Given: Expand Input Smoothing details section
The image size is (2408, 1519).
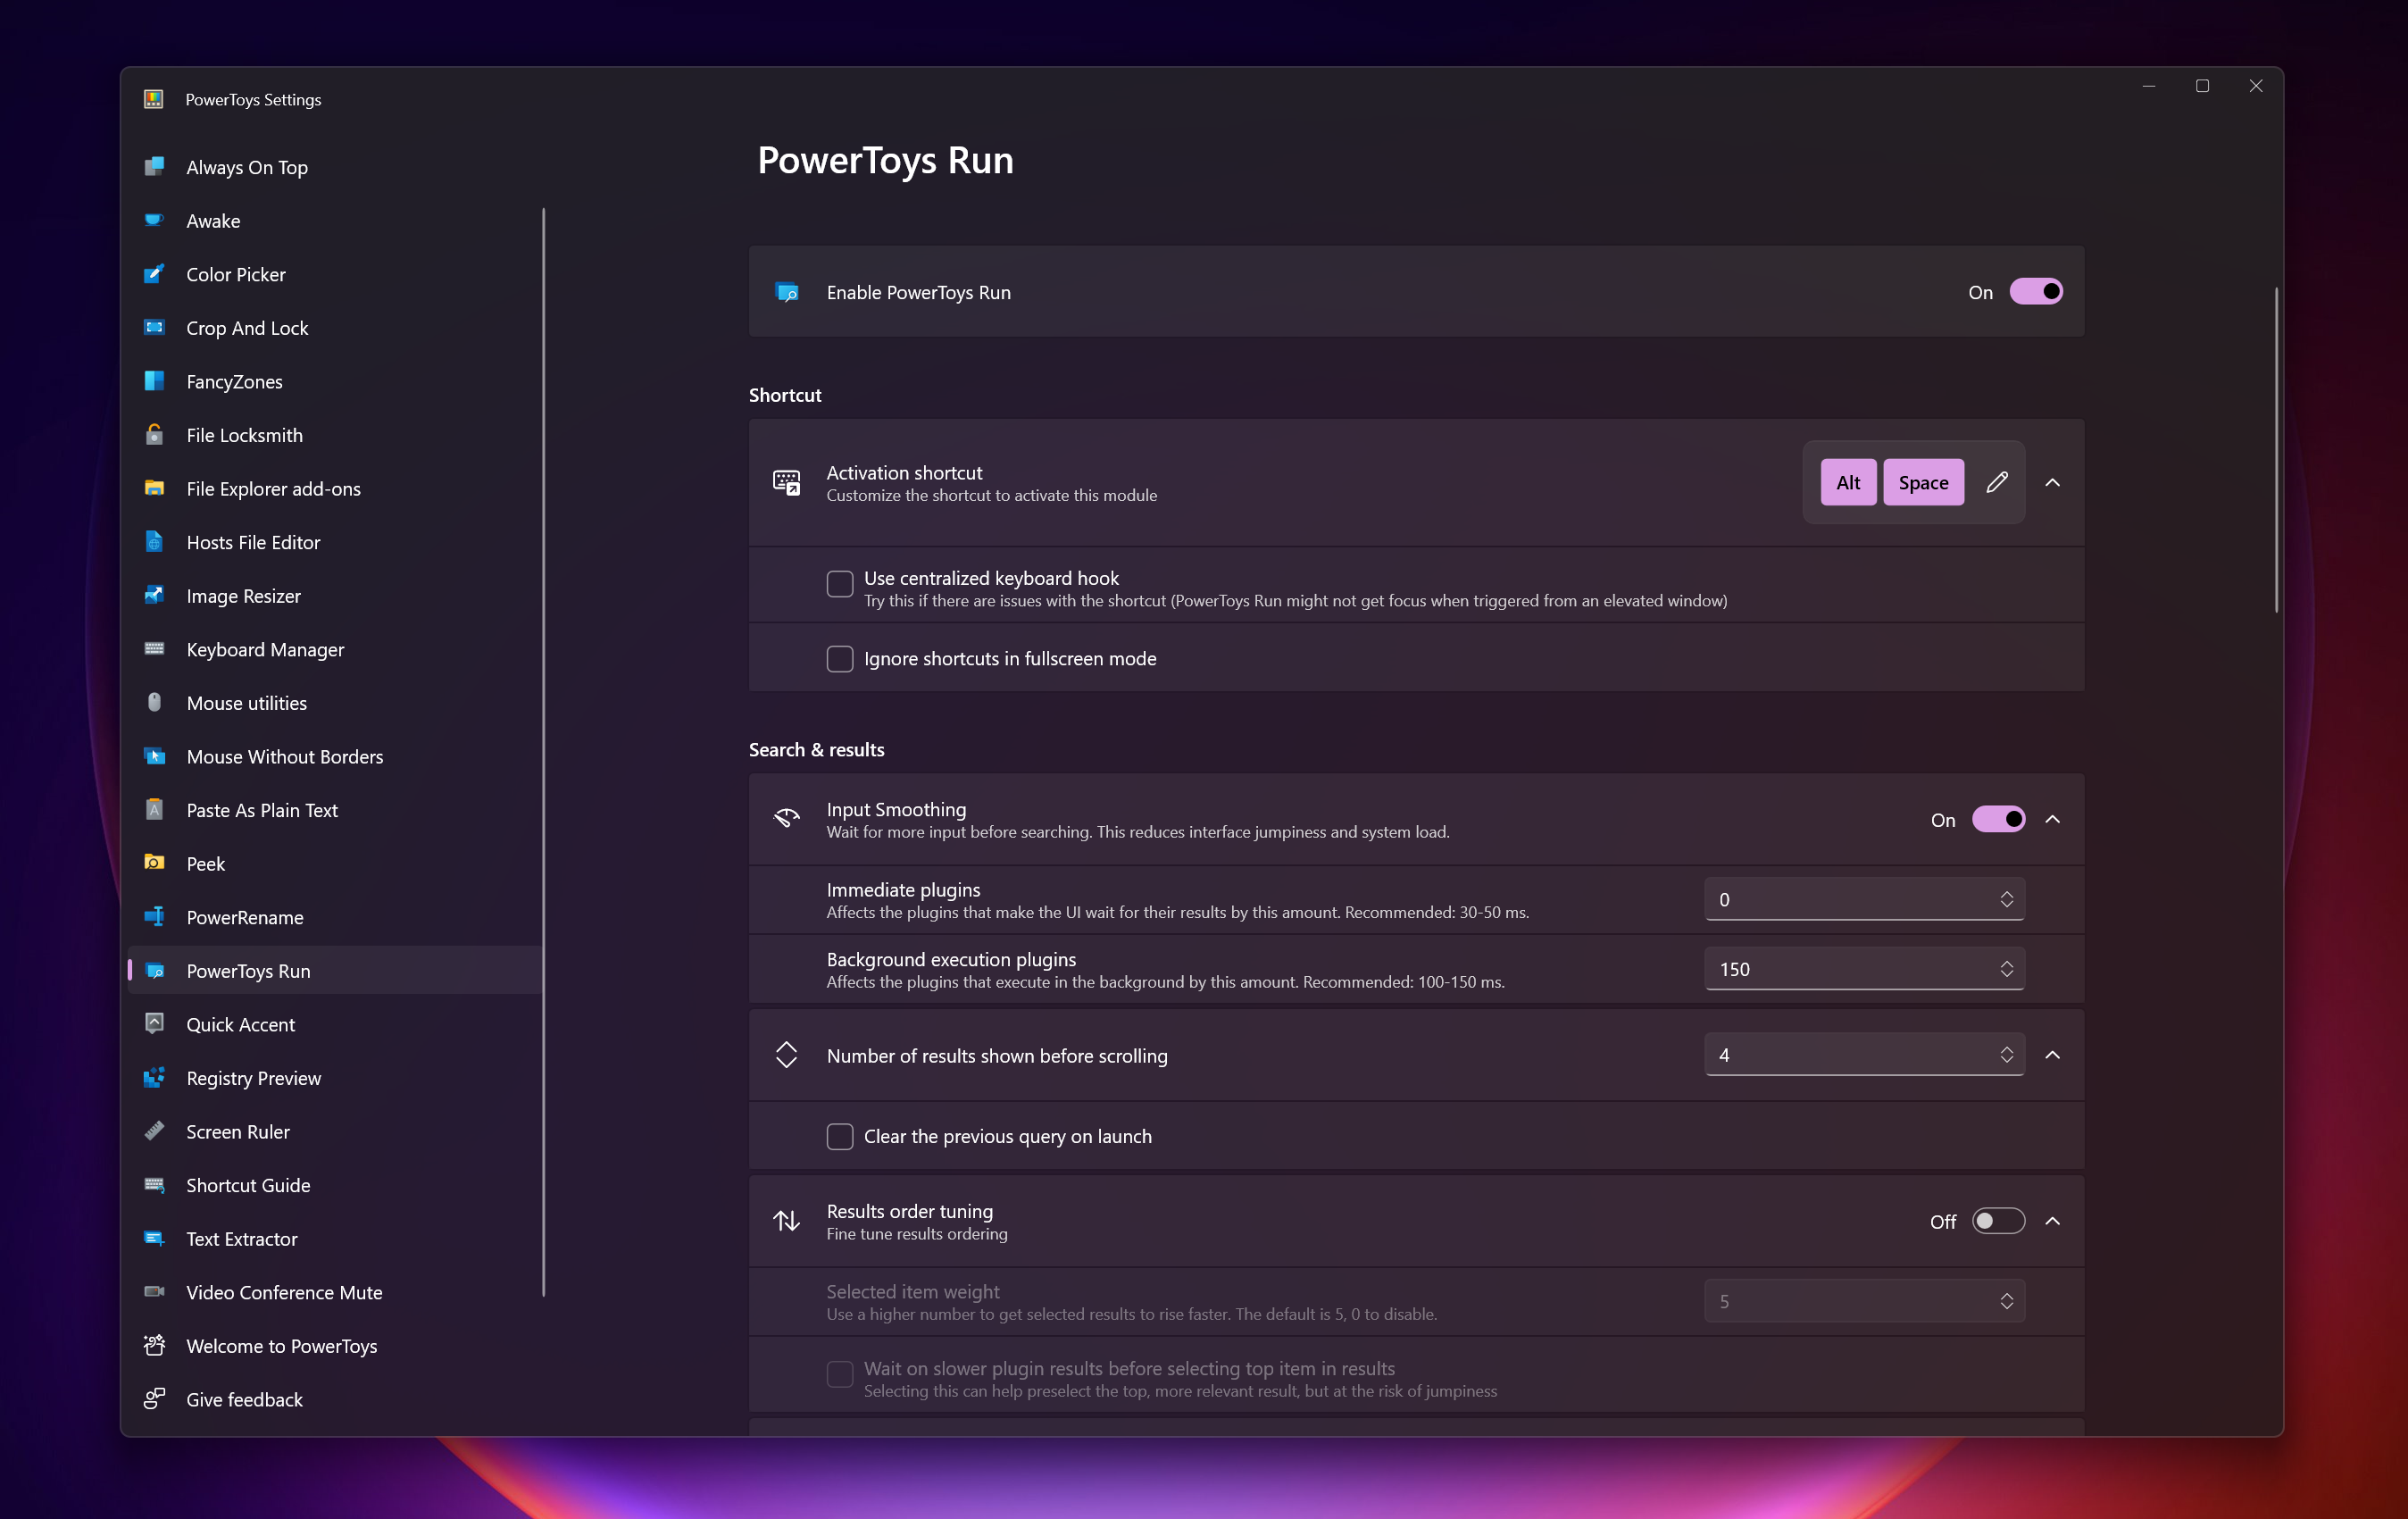Looking at the screenshot, I should (x=2056, y=819).
